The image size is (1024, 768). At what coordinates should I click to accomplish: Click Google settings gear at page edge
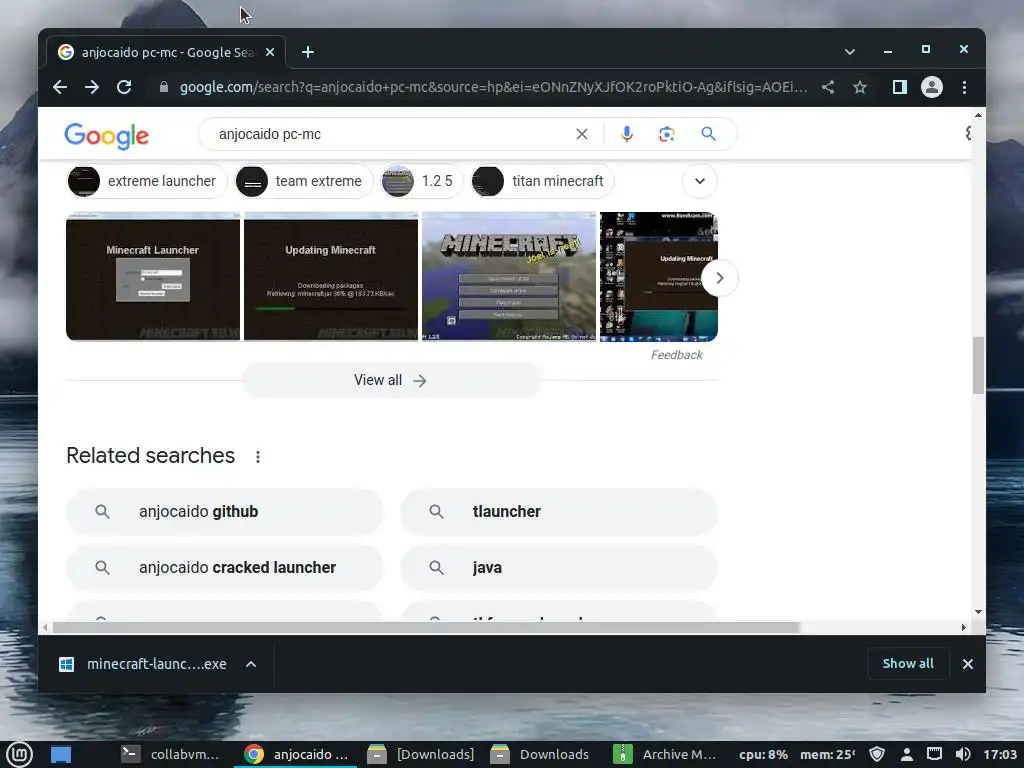[x=968, y=133]
